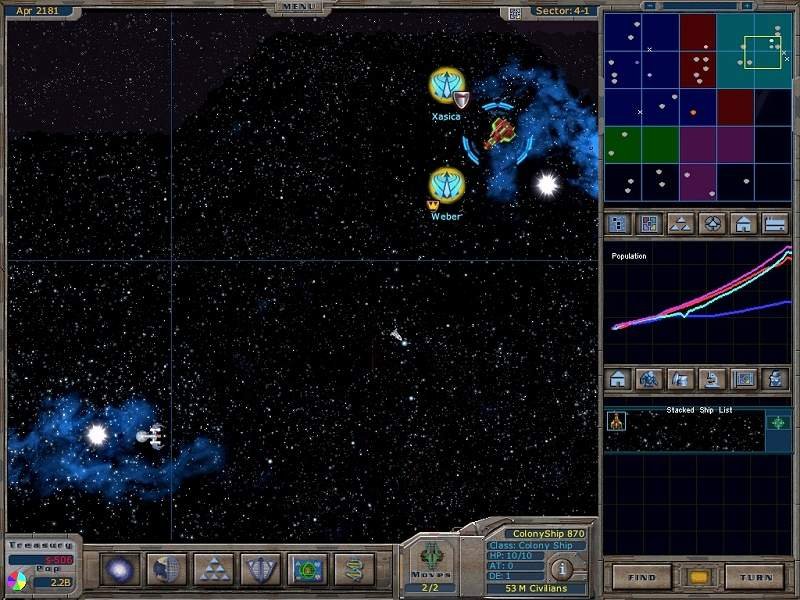Click the '53 M Civilians' label
800x600 pixels.
point(536,588)
